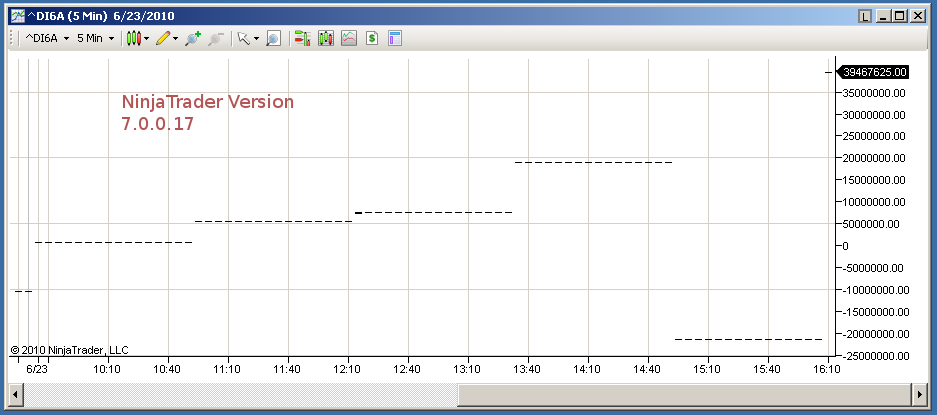Image resolution: width=937 pixels, height=415 pixels.
Task: Click the greyed zoom out magnifier icon
Action: coord(216,38)
